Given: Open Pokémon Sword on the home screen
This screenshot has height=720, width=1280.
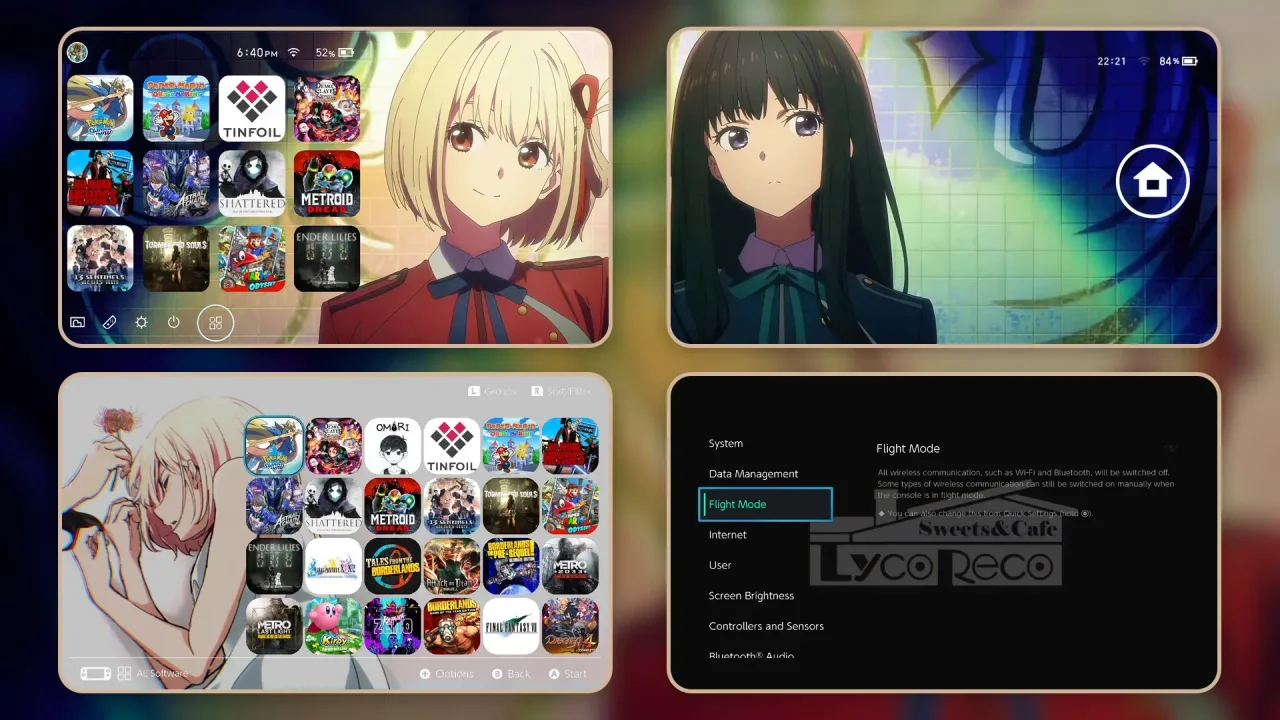Looking at the screenshot, I should coord(100,108).
